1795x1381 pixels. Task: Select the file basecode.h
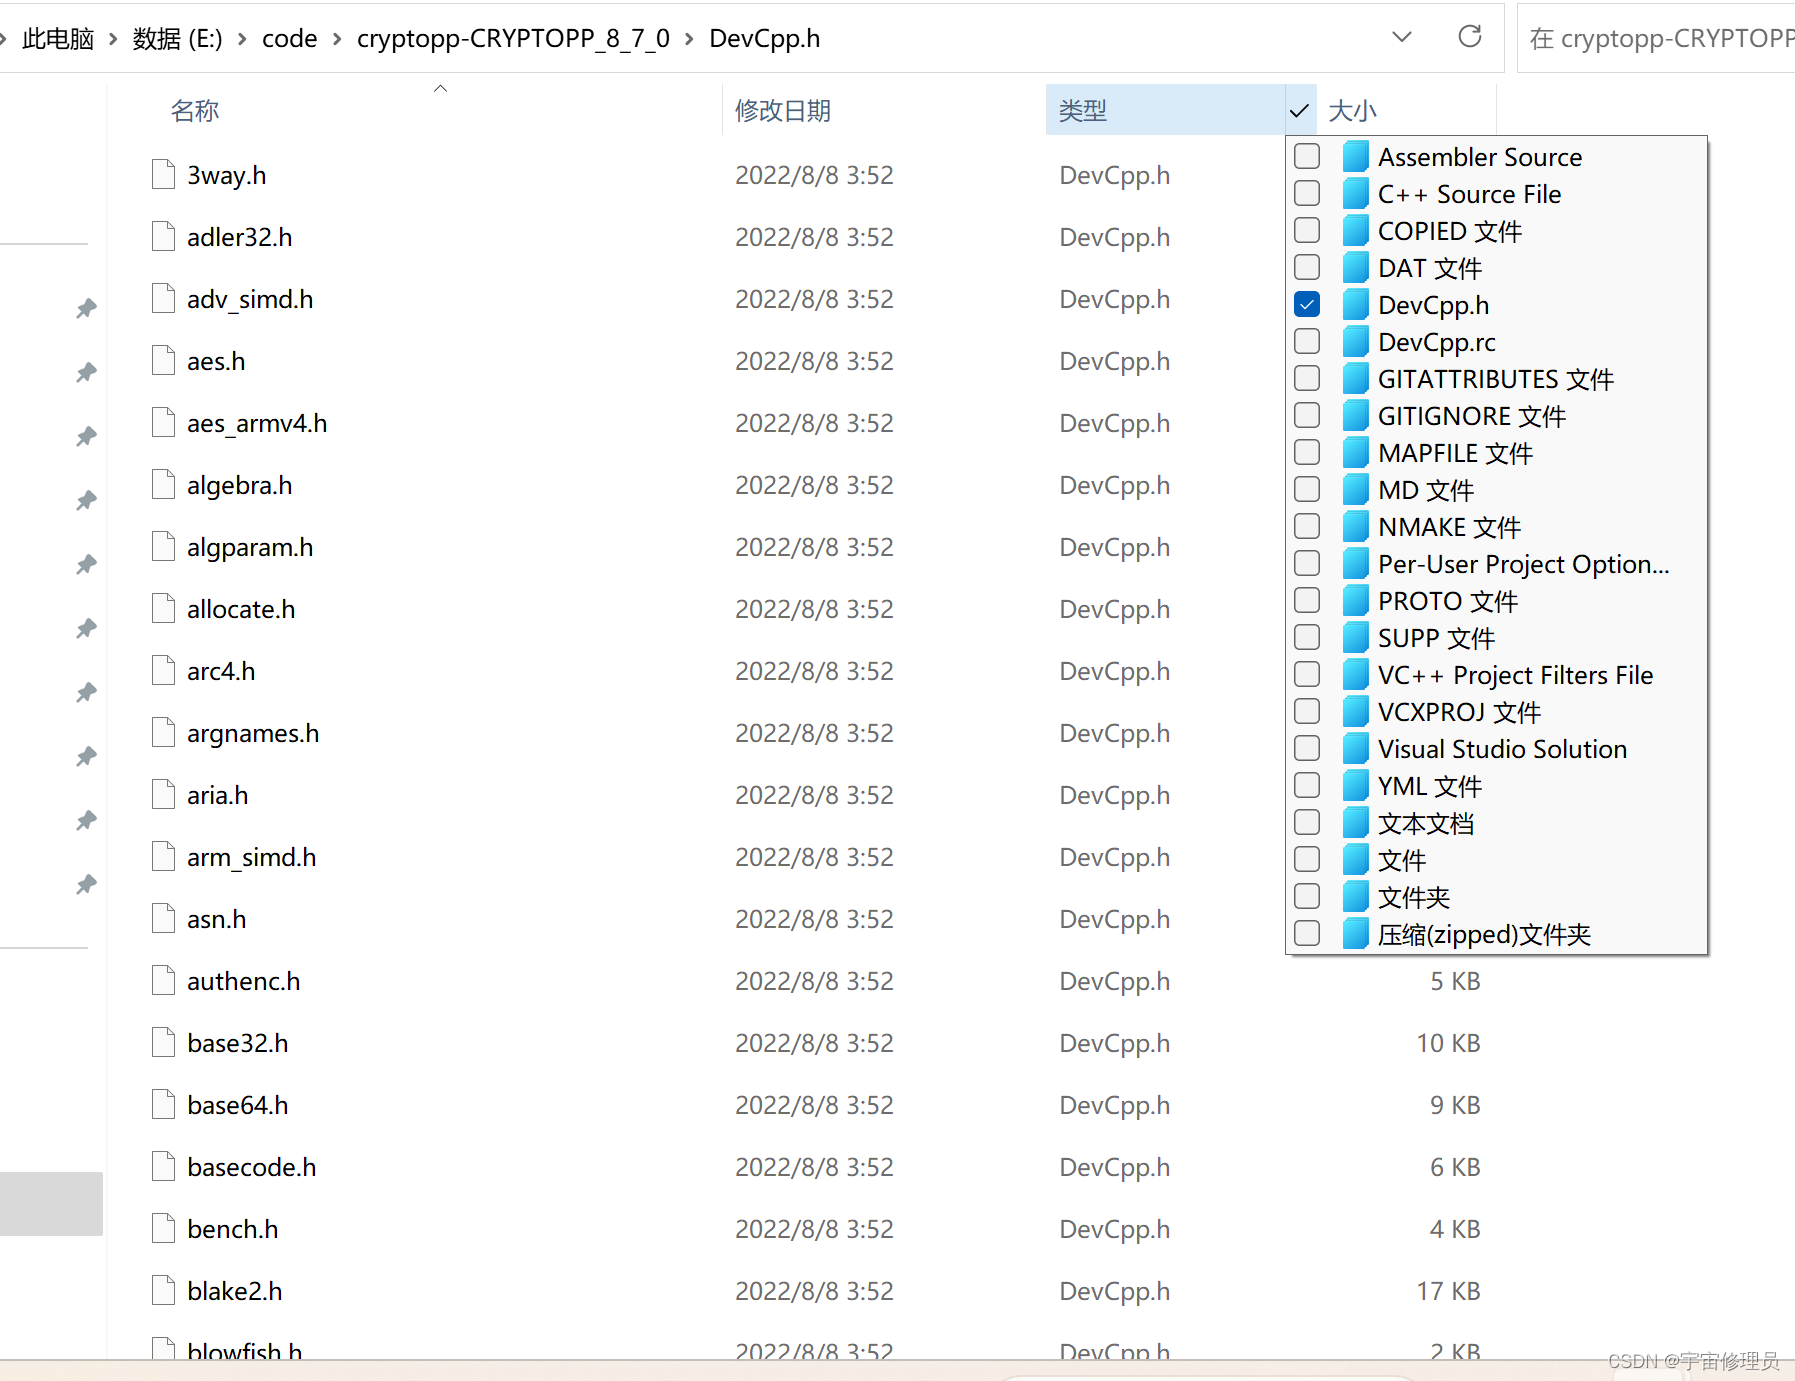[x=252, y=1167]
